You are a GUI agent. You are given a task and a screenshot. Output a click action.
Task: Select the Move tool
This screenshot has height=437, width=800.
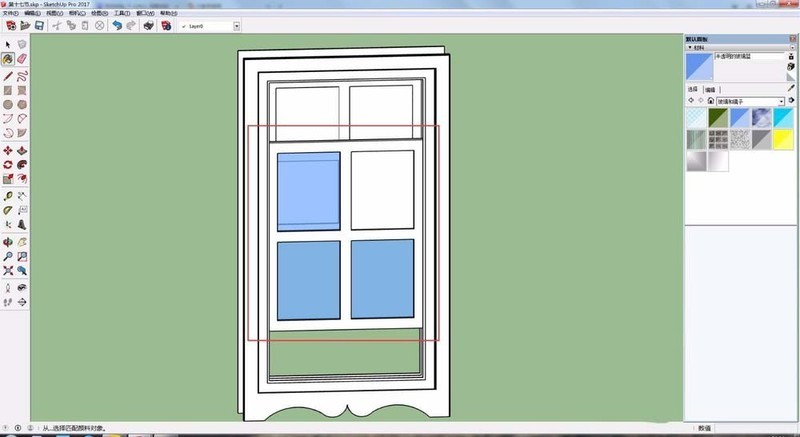[x=8, y=151]
